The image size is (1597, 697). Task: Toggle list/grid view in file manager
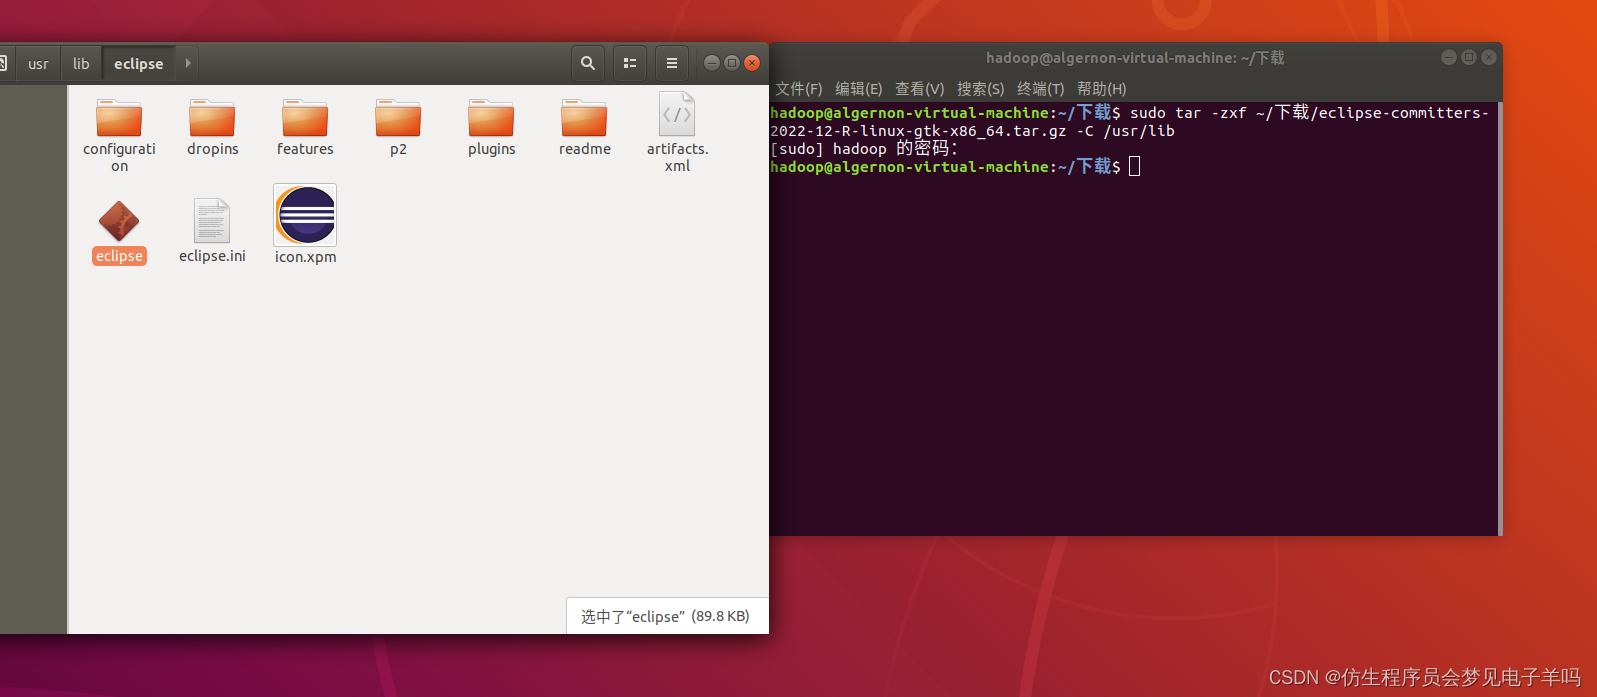[x=630, y=63]
